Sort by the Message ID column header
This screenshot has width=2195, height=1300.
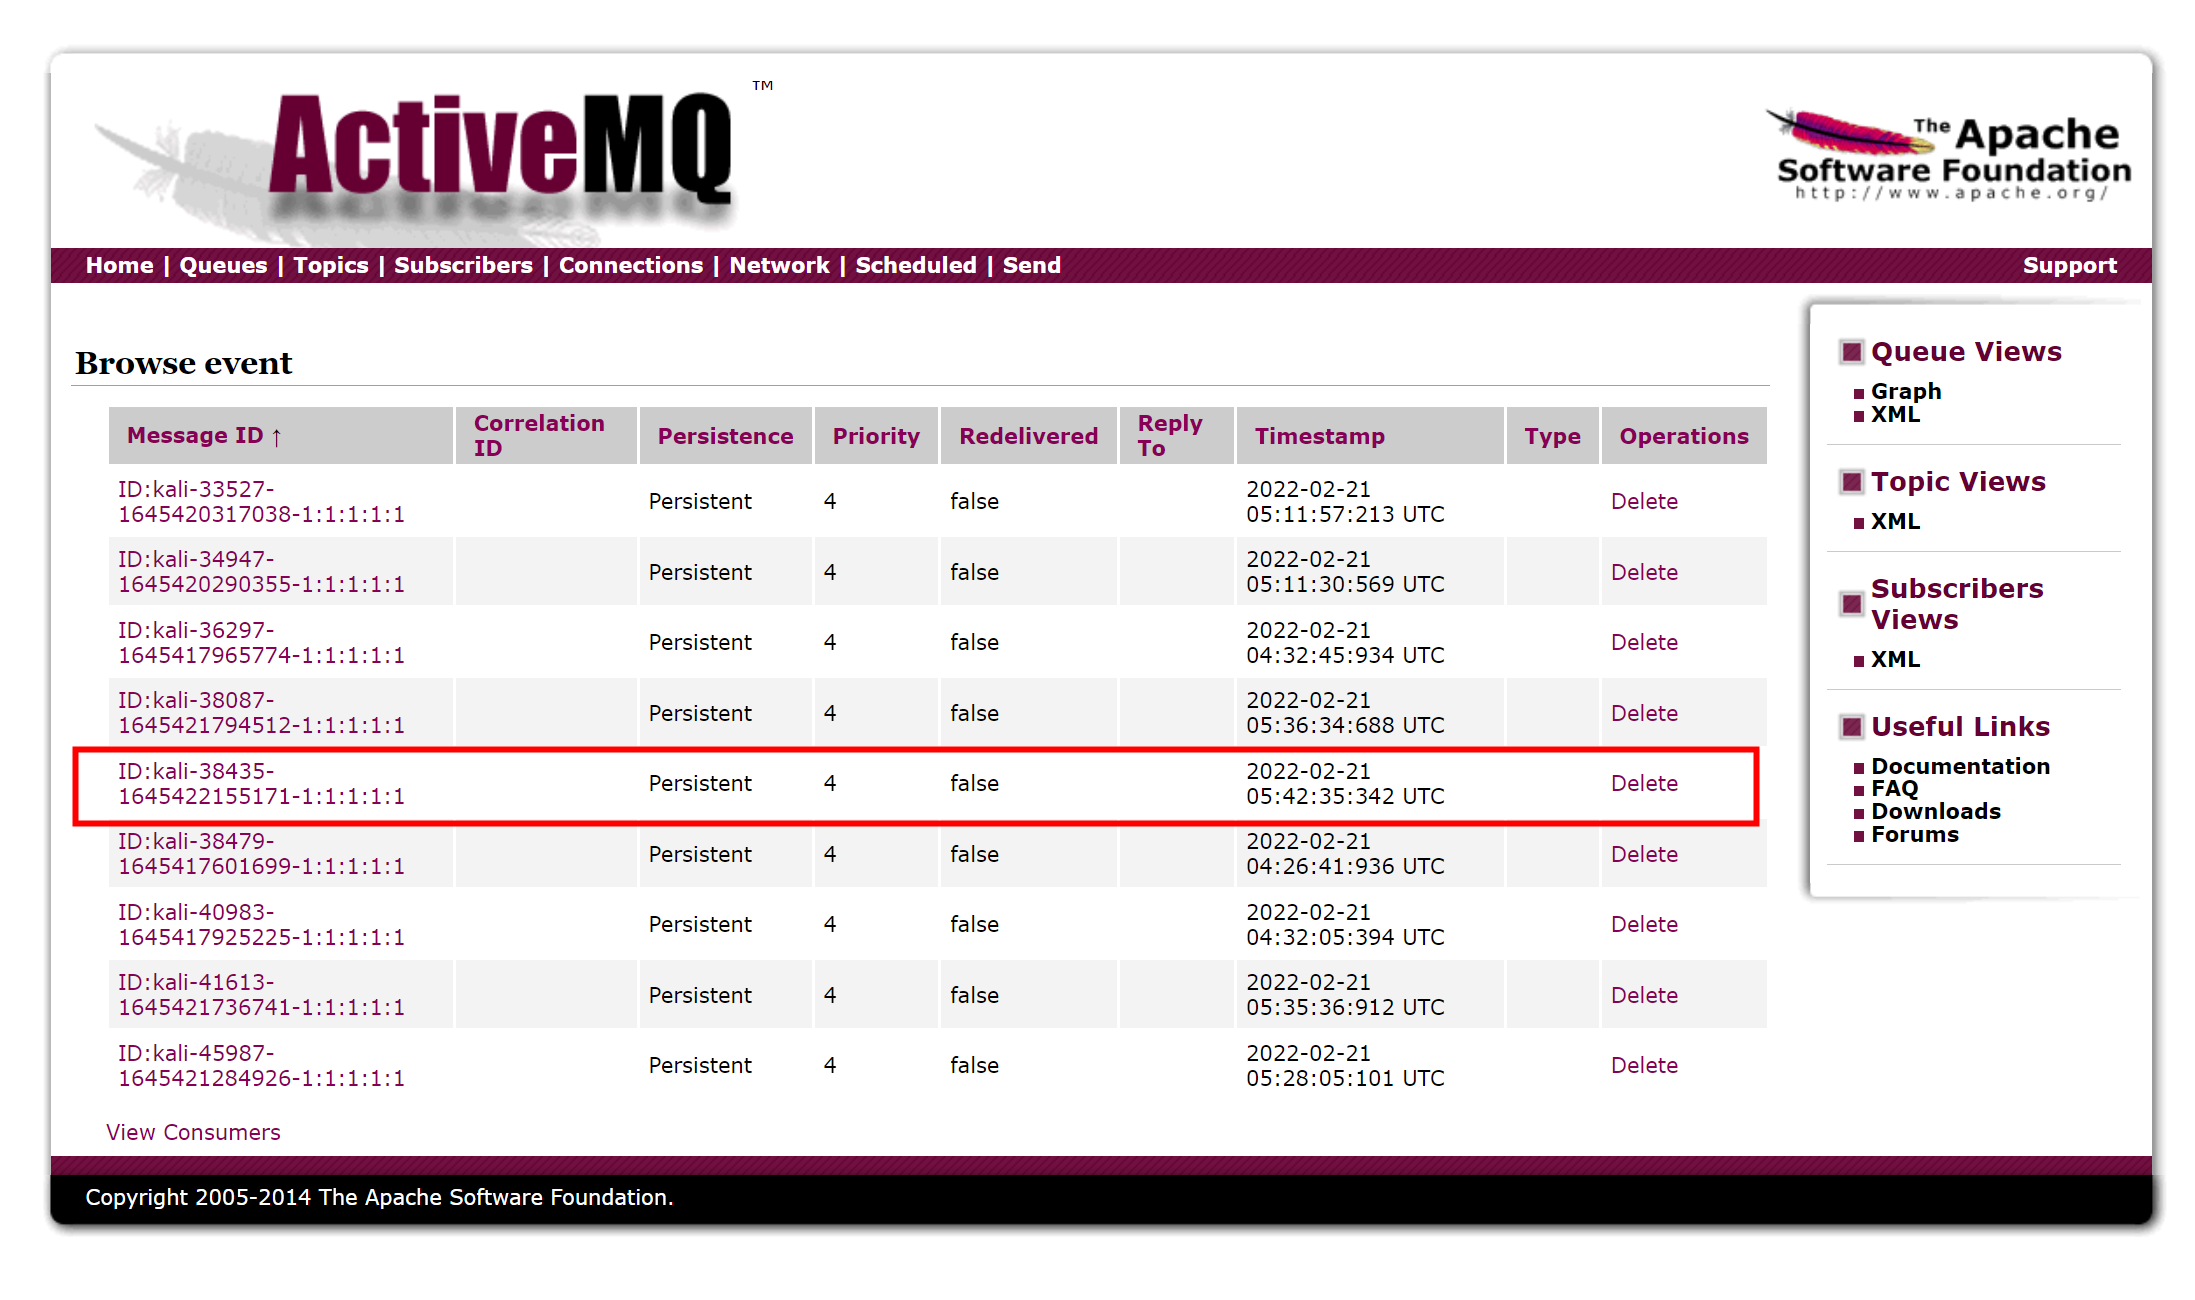195,436
